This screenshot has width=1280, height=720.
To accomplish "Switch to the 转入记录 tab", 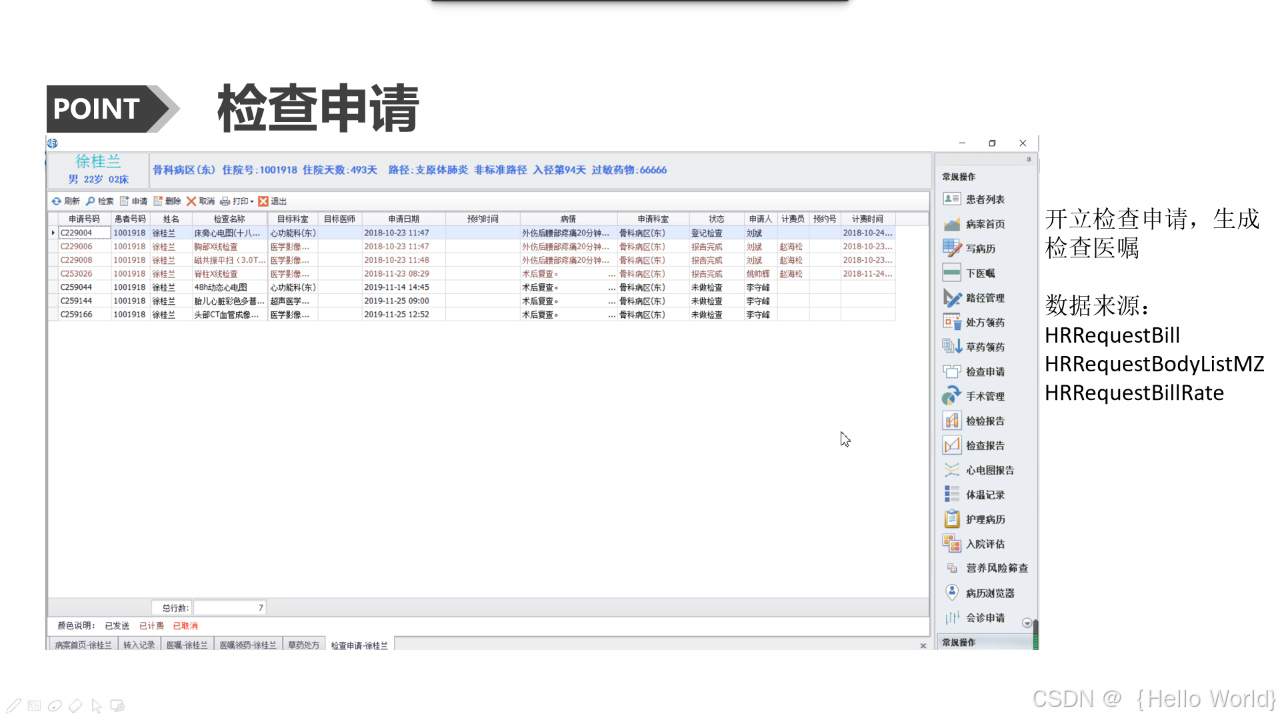I will (139, 645).
